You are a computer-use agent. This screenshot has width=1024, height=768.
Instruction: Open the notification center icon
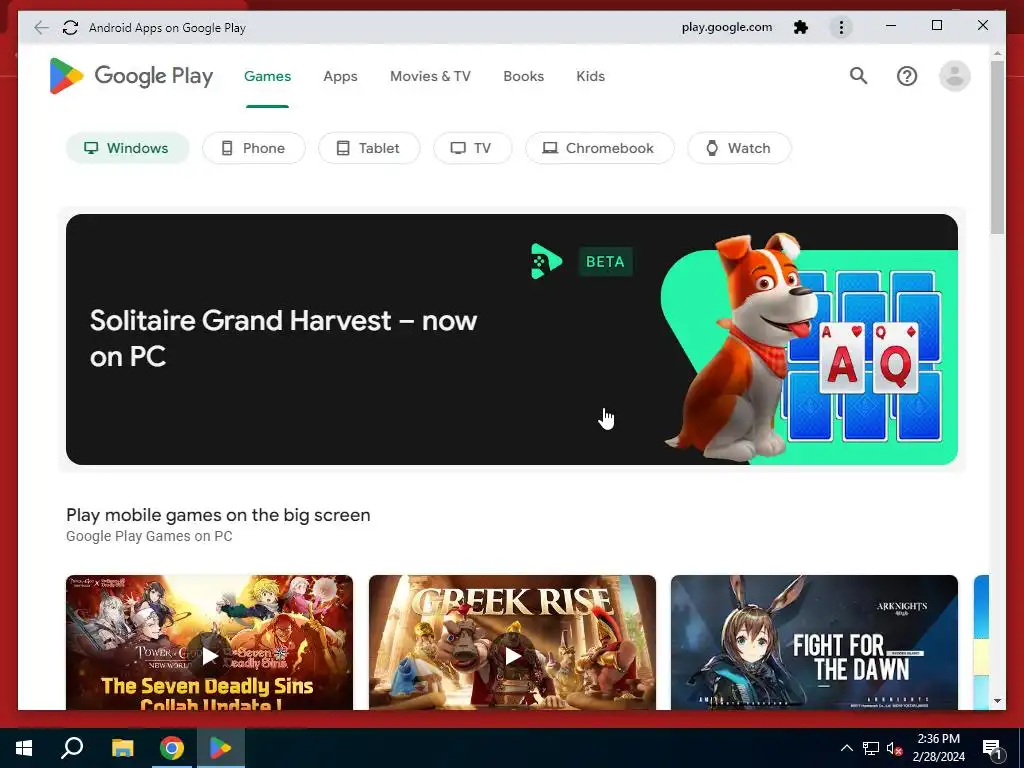click(992, 748)
